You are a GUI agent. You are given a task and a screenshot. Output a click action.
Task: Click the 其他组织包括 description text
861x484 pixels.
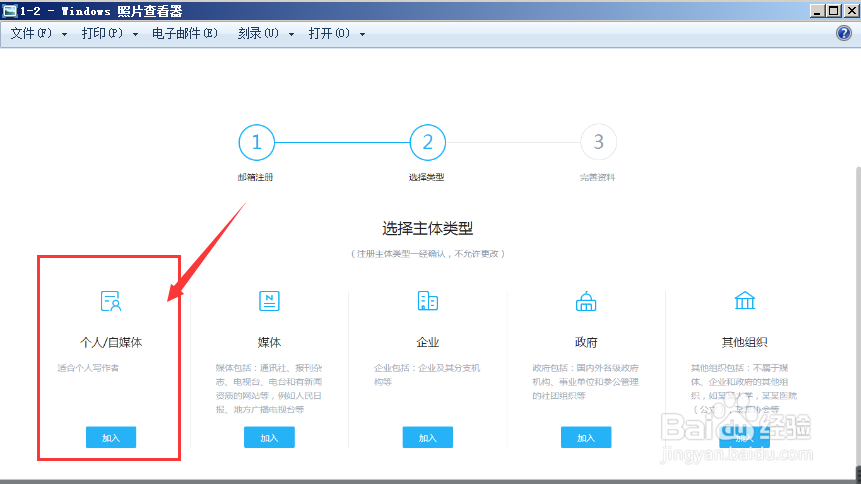(744, 388)
